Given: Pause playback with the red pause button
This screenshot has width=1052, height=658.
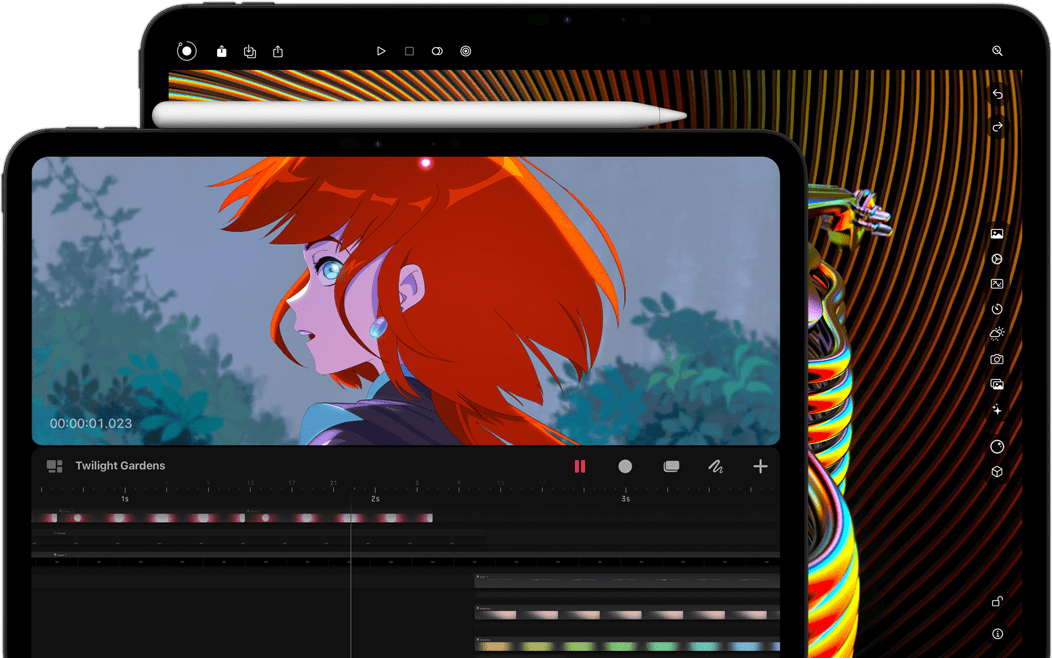Looking at the screenshot, I should pyautogui.click(x=580, y=466).
